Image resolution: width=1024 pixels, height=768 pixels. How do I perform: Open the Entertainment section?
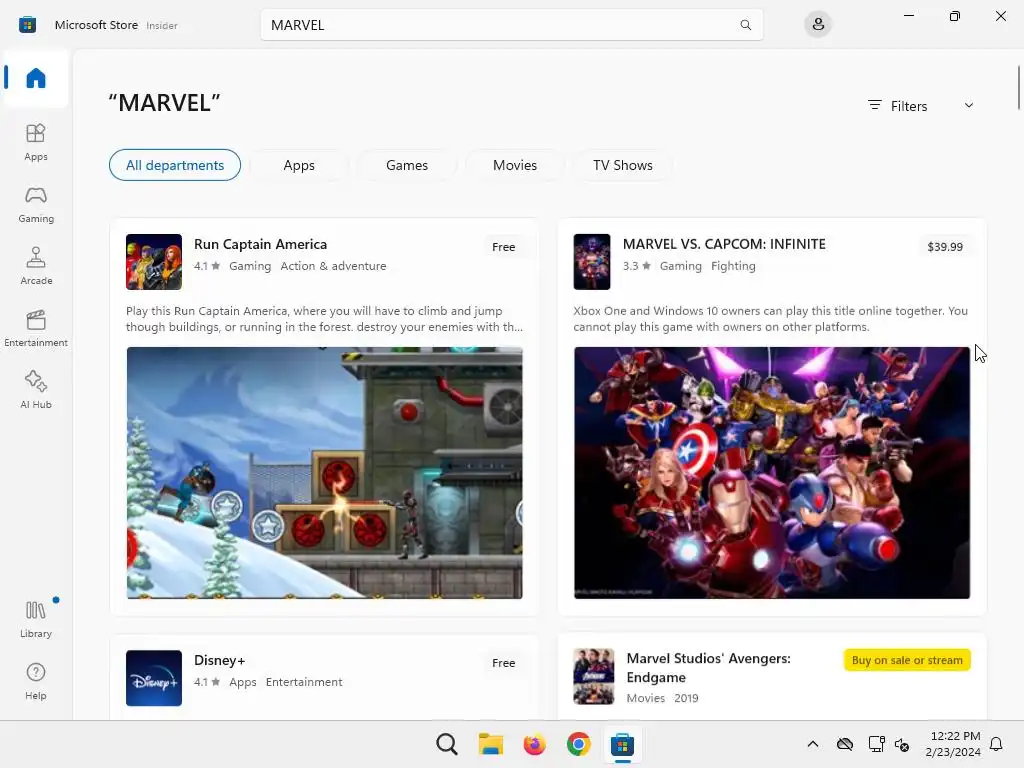(36, 328)
